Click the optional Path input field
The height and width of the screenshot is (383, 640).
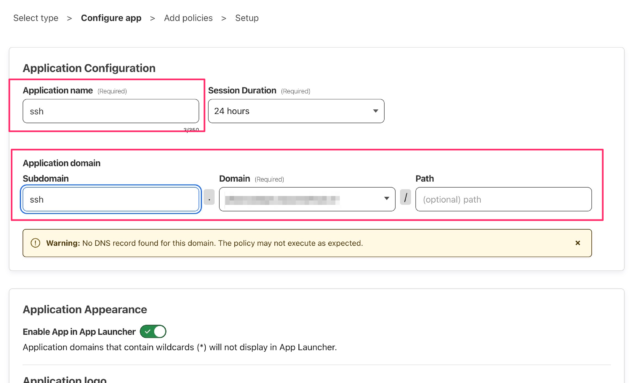(x=503, y=199)
